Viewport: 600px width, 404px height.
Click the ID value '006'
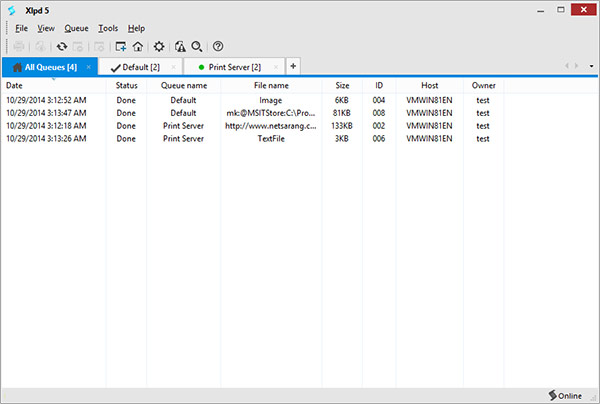(x=379, y=138)
